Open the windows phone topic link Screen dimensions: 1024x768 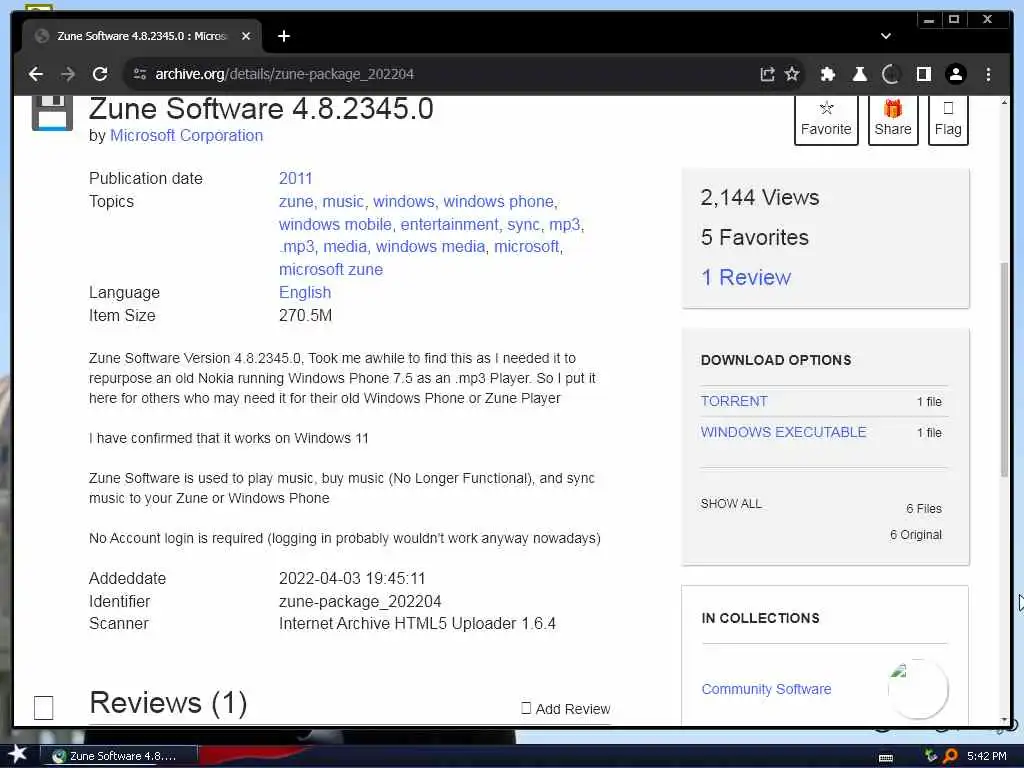pyautogui.click(x=498, y=202)
